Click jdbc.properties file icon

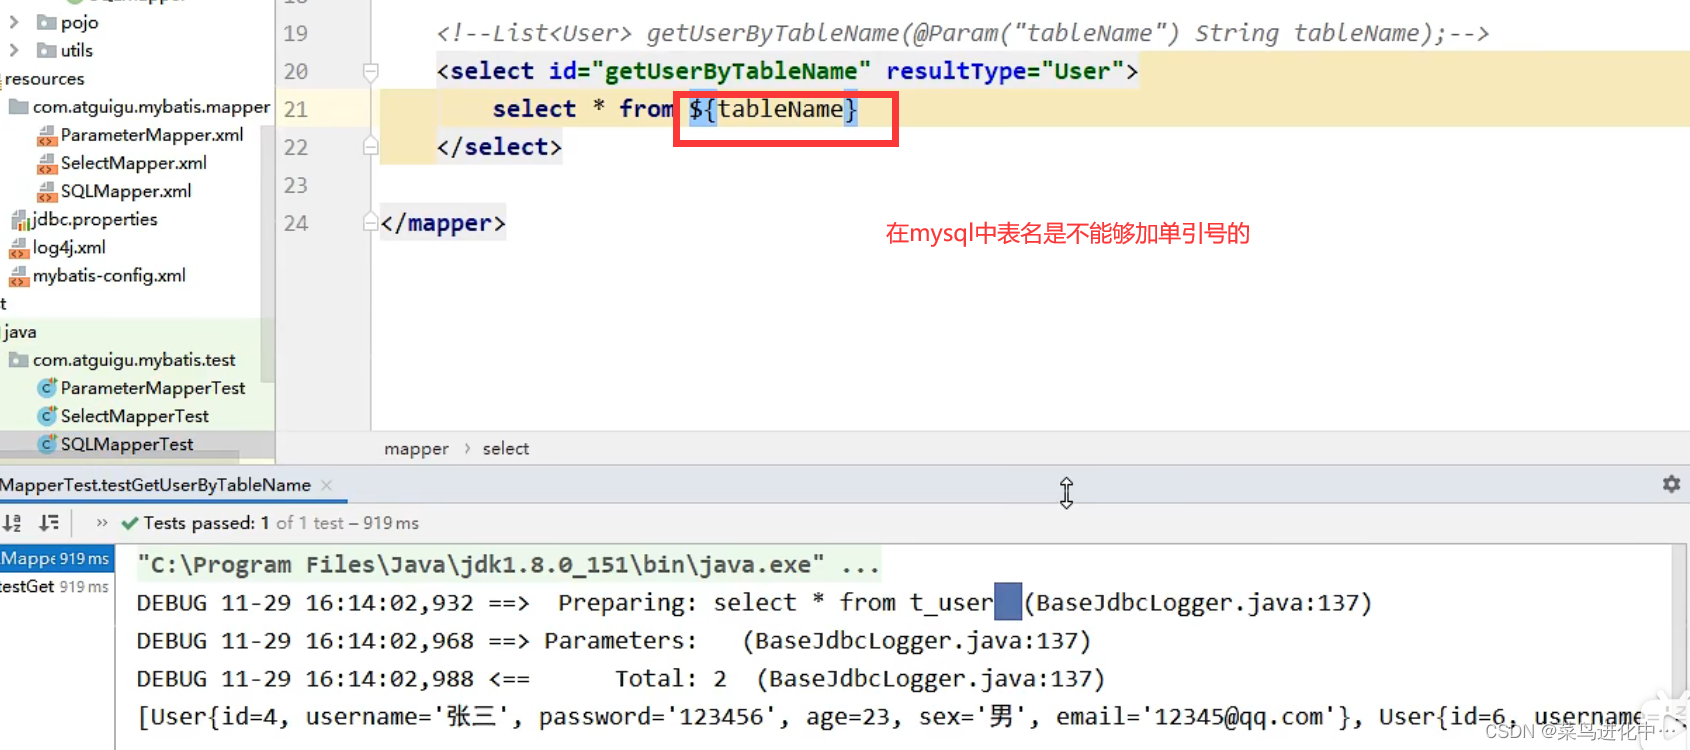click(x=19, y=219)
